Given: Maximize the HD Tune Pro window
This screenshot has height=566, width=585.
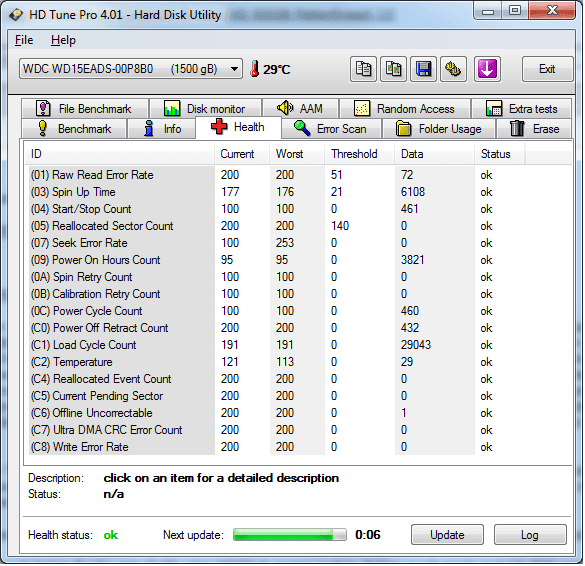Looking at the screenshot, I should (x=515, y=10).
